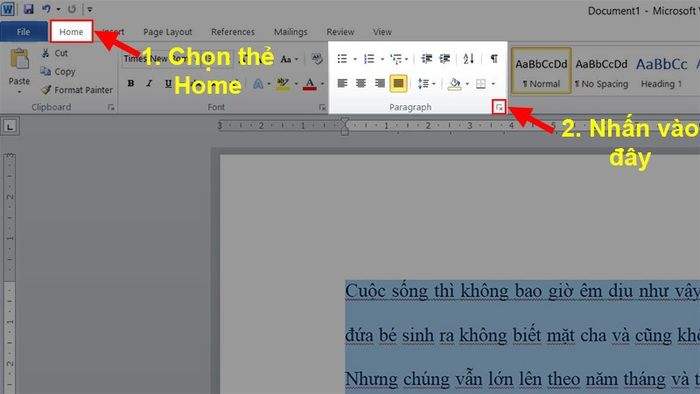Open the Shading dropdown arrow
This screenshot has height=394, width=700.
(467, 84)
